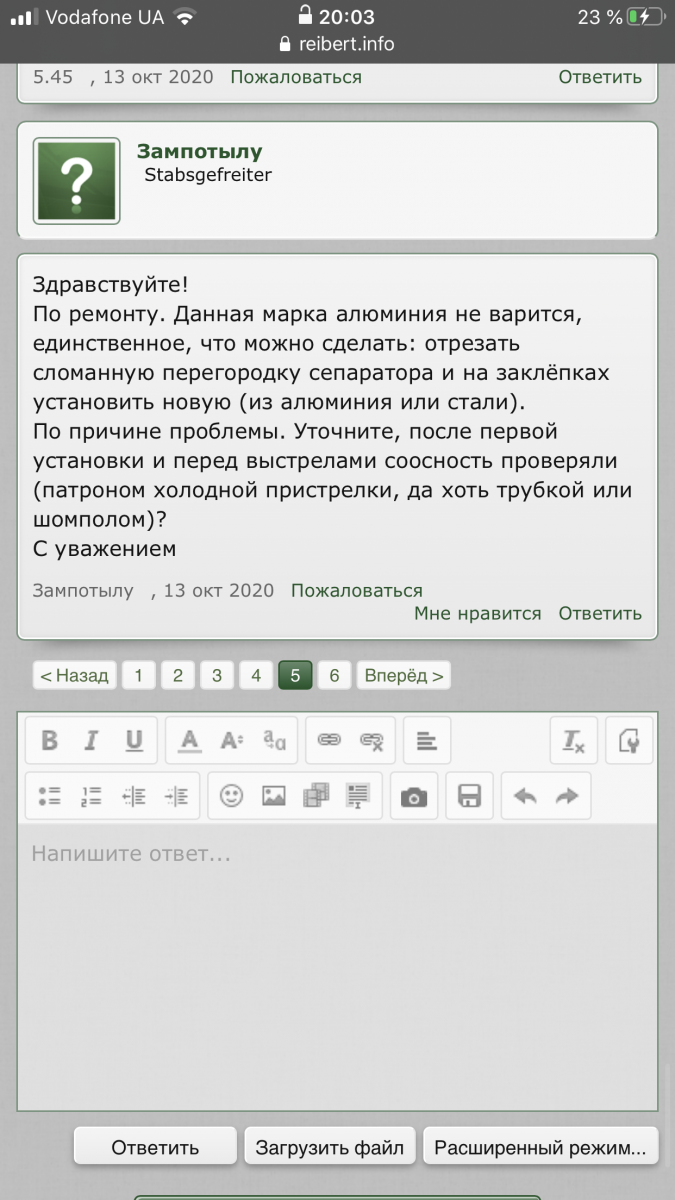Go to next page with Вперёд
This screenshot has height=1200, width=675.
point(404,675)
